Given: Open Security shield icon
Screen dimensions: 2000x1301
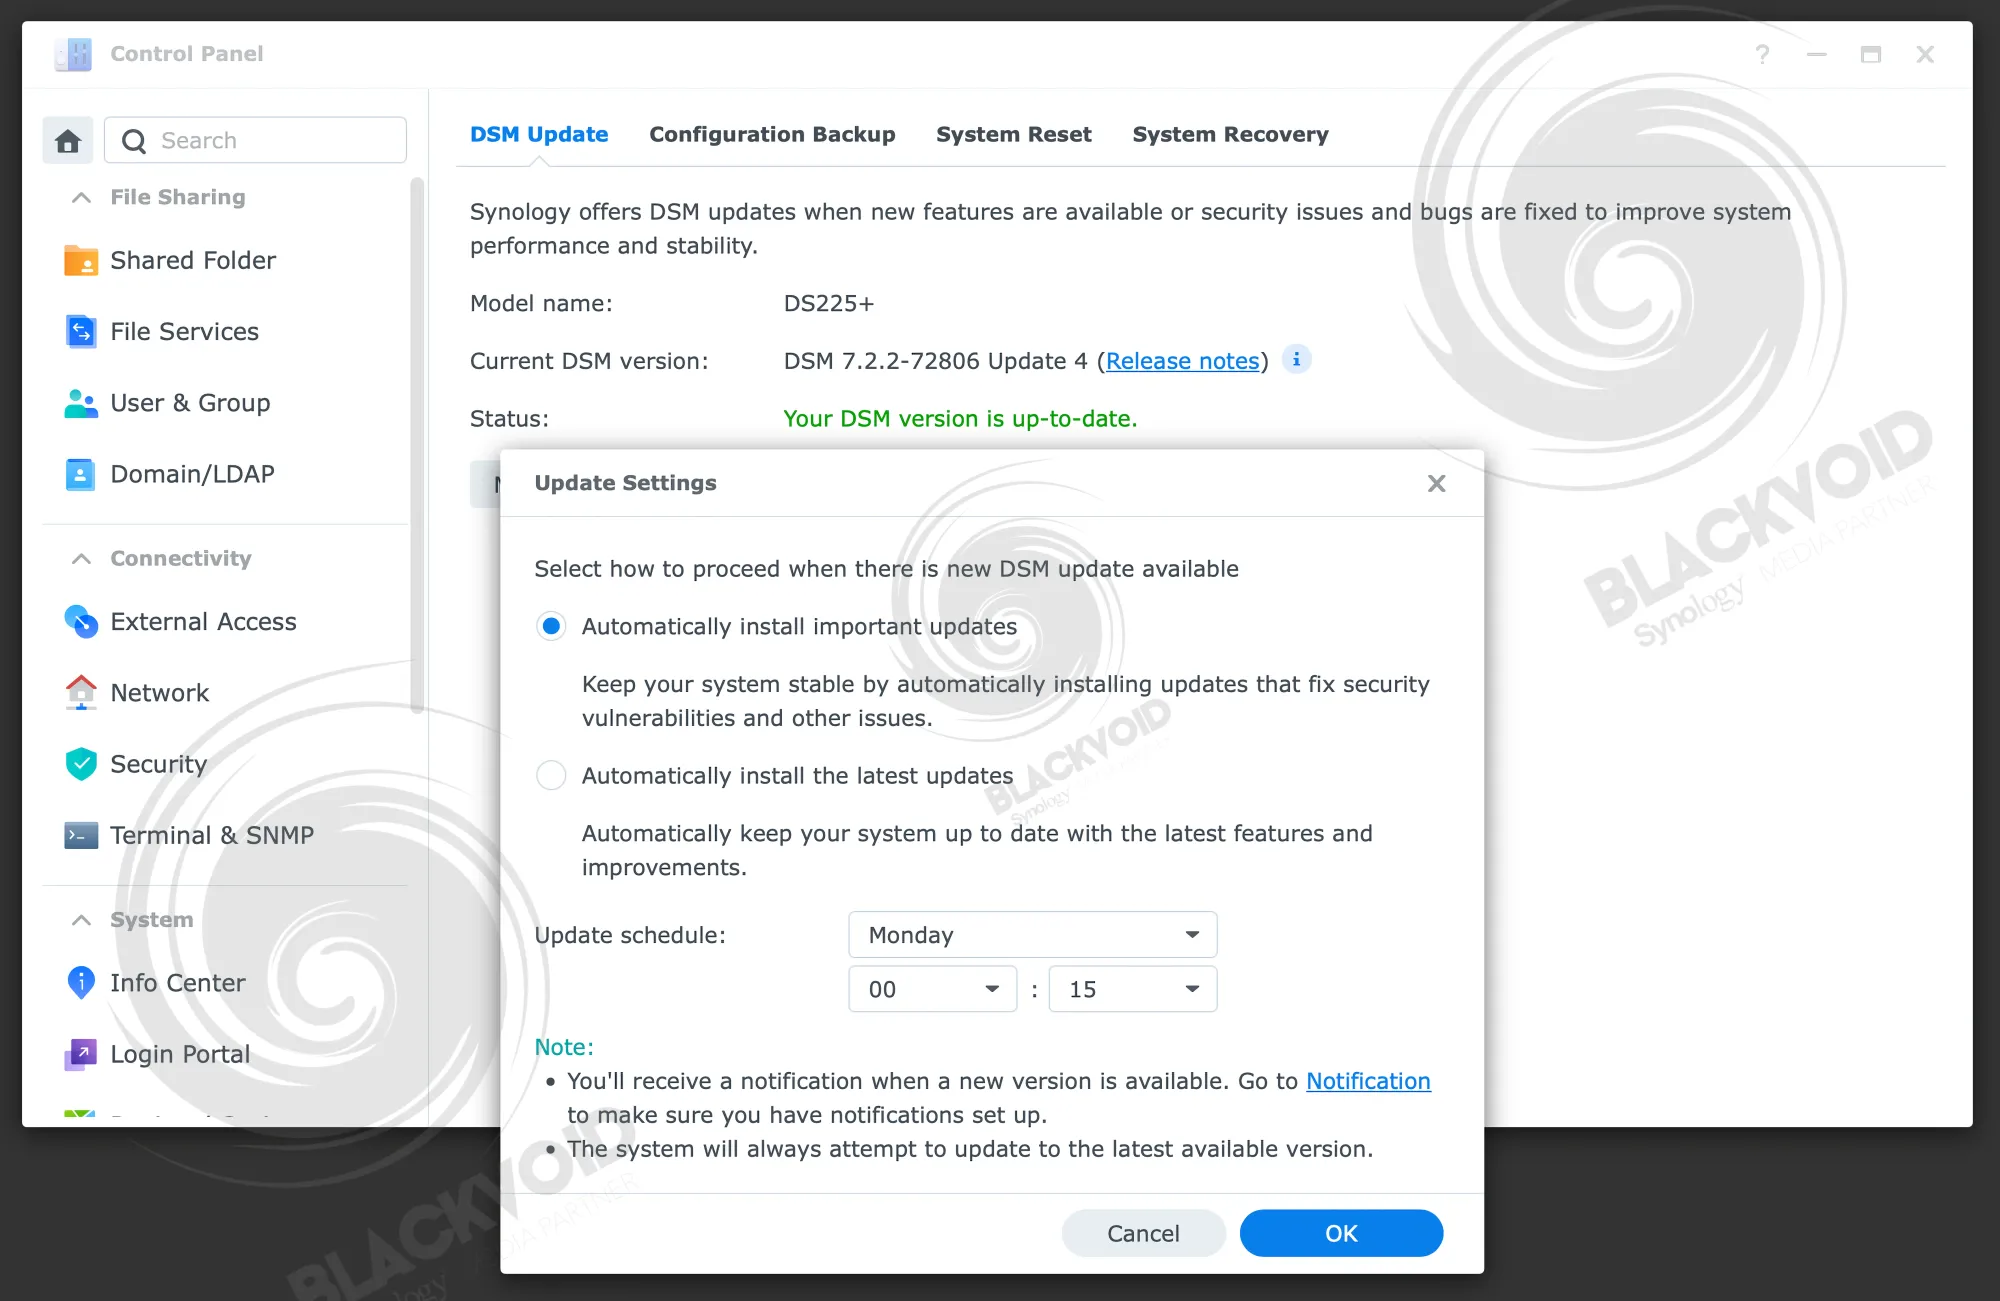Looking at the screenshot, I should [81, 764].
